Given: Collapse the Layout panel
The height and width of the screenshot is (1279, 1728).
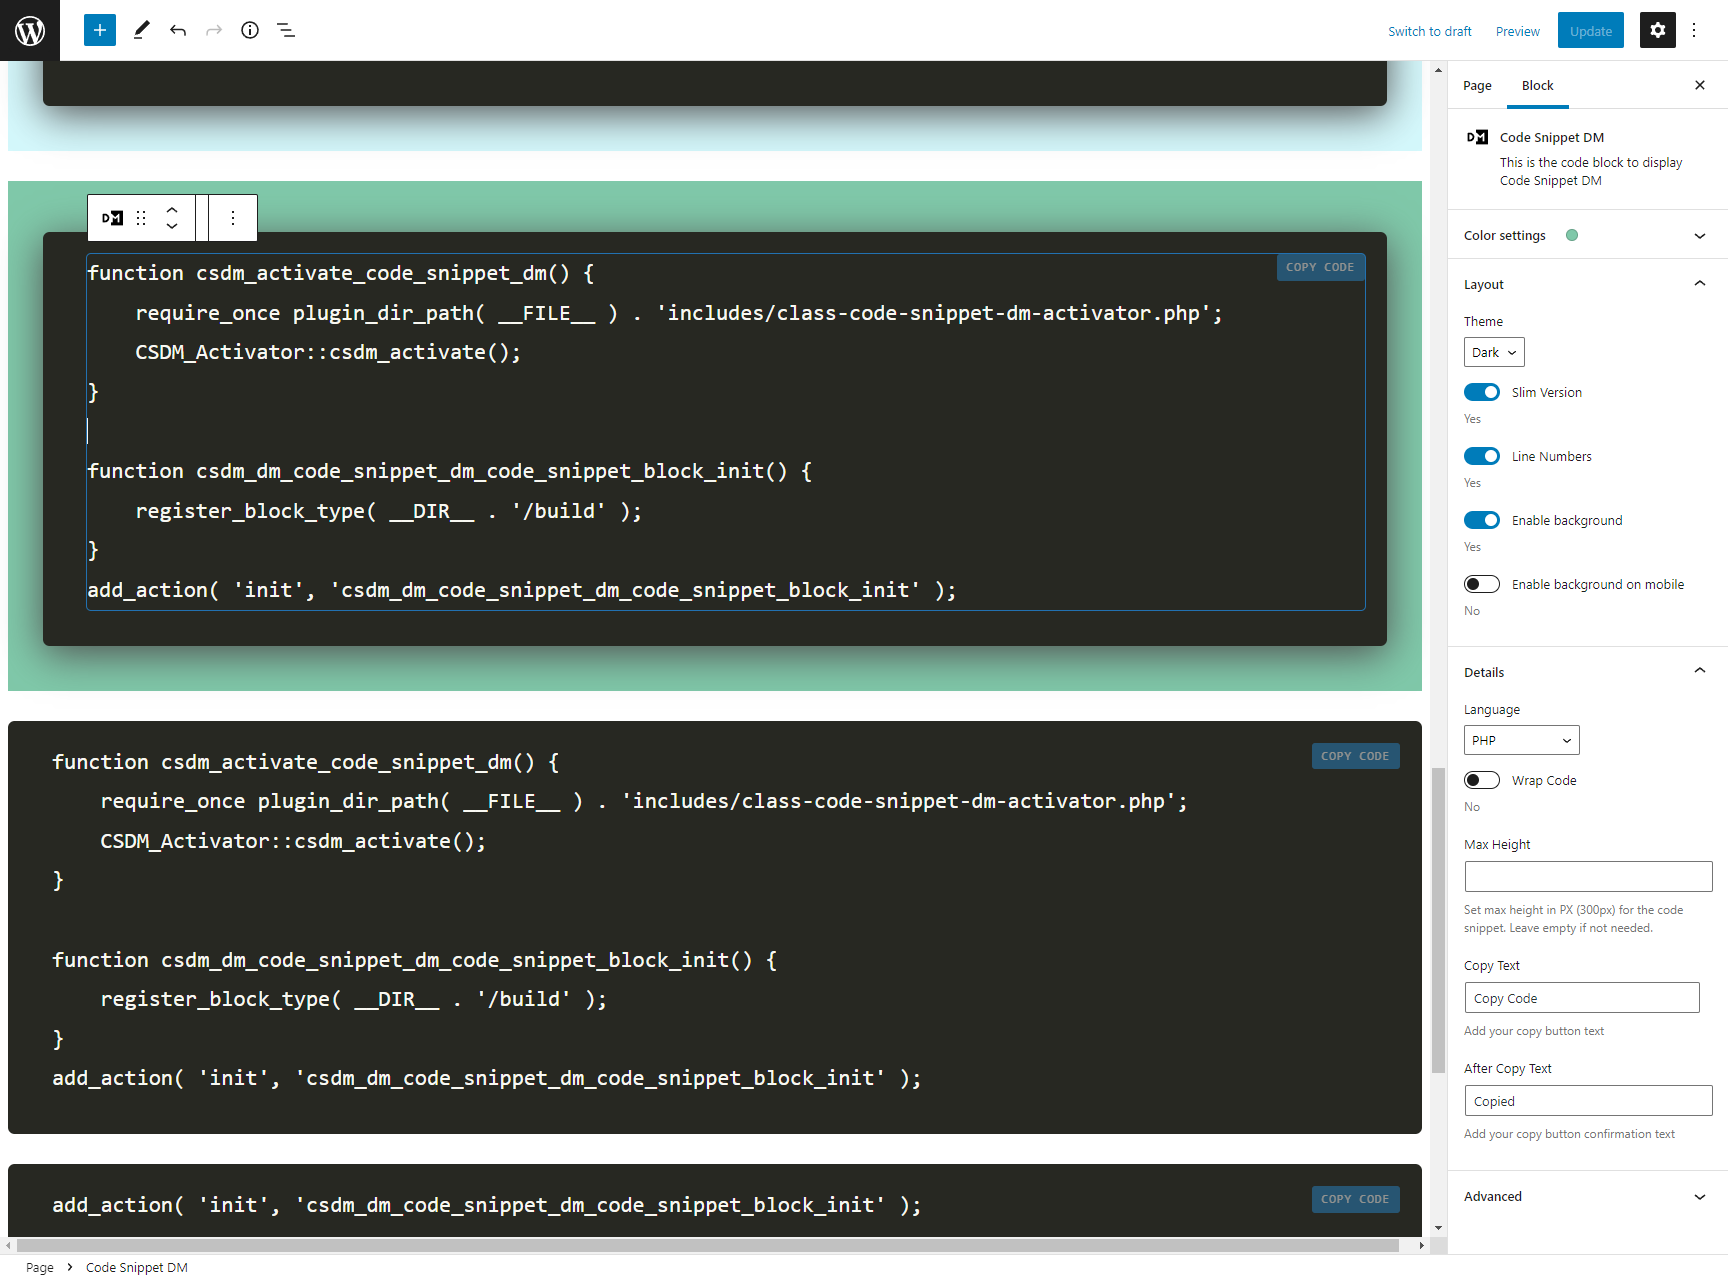Looking at the screenshot, I should pyautogui.click(x=1588, y=284).
